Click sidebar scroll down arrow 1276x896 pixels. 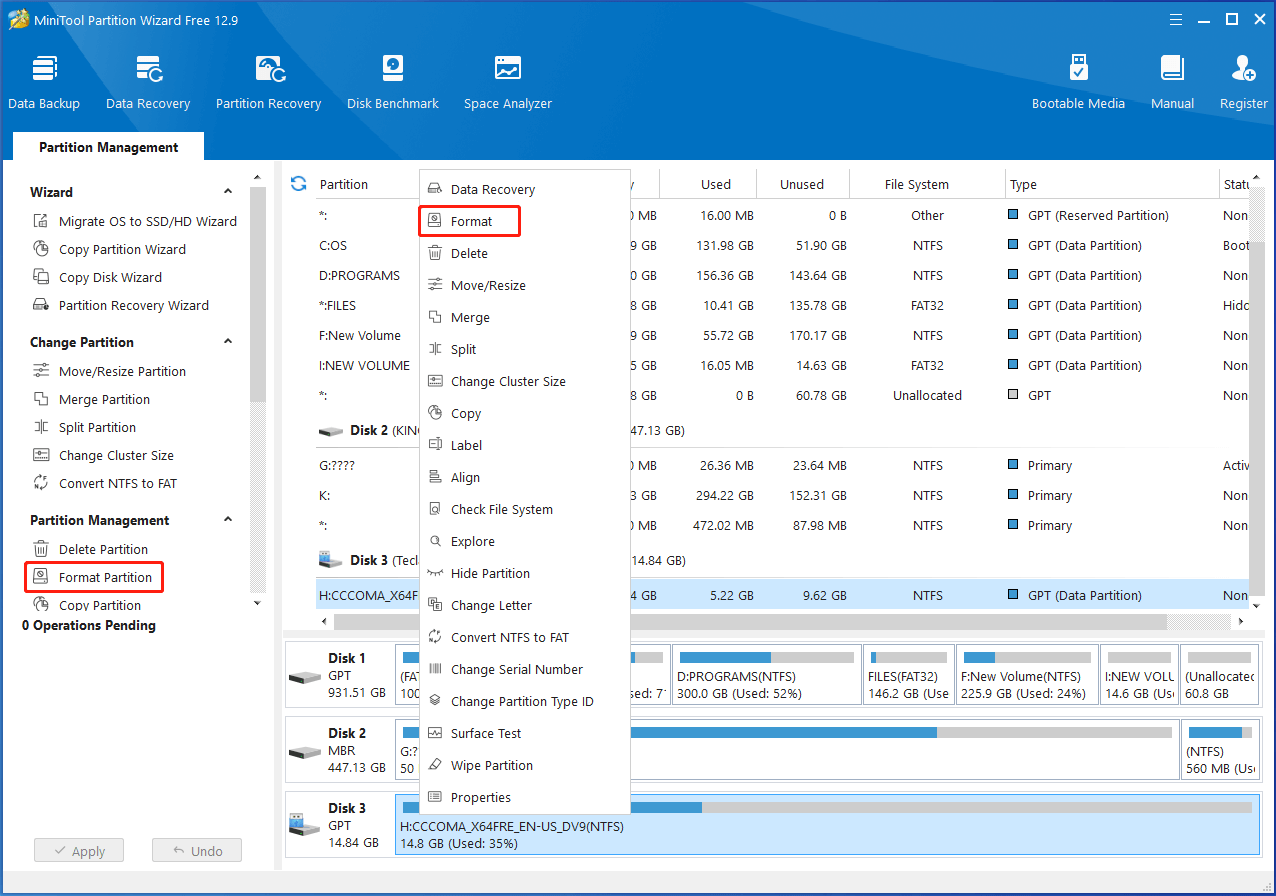tap(258, 603)
